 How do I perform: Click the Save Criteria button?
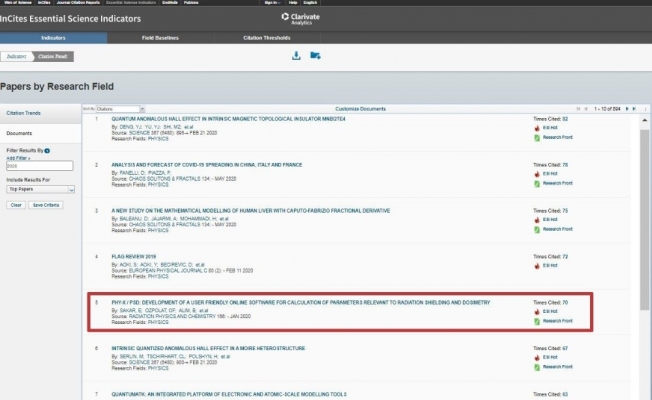pyautogui.click(x=45, y=204)
